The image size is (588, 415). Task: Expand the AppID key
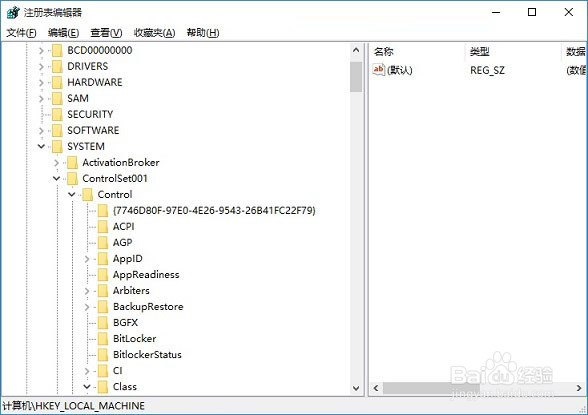(x=87, y=259)
